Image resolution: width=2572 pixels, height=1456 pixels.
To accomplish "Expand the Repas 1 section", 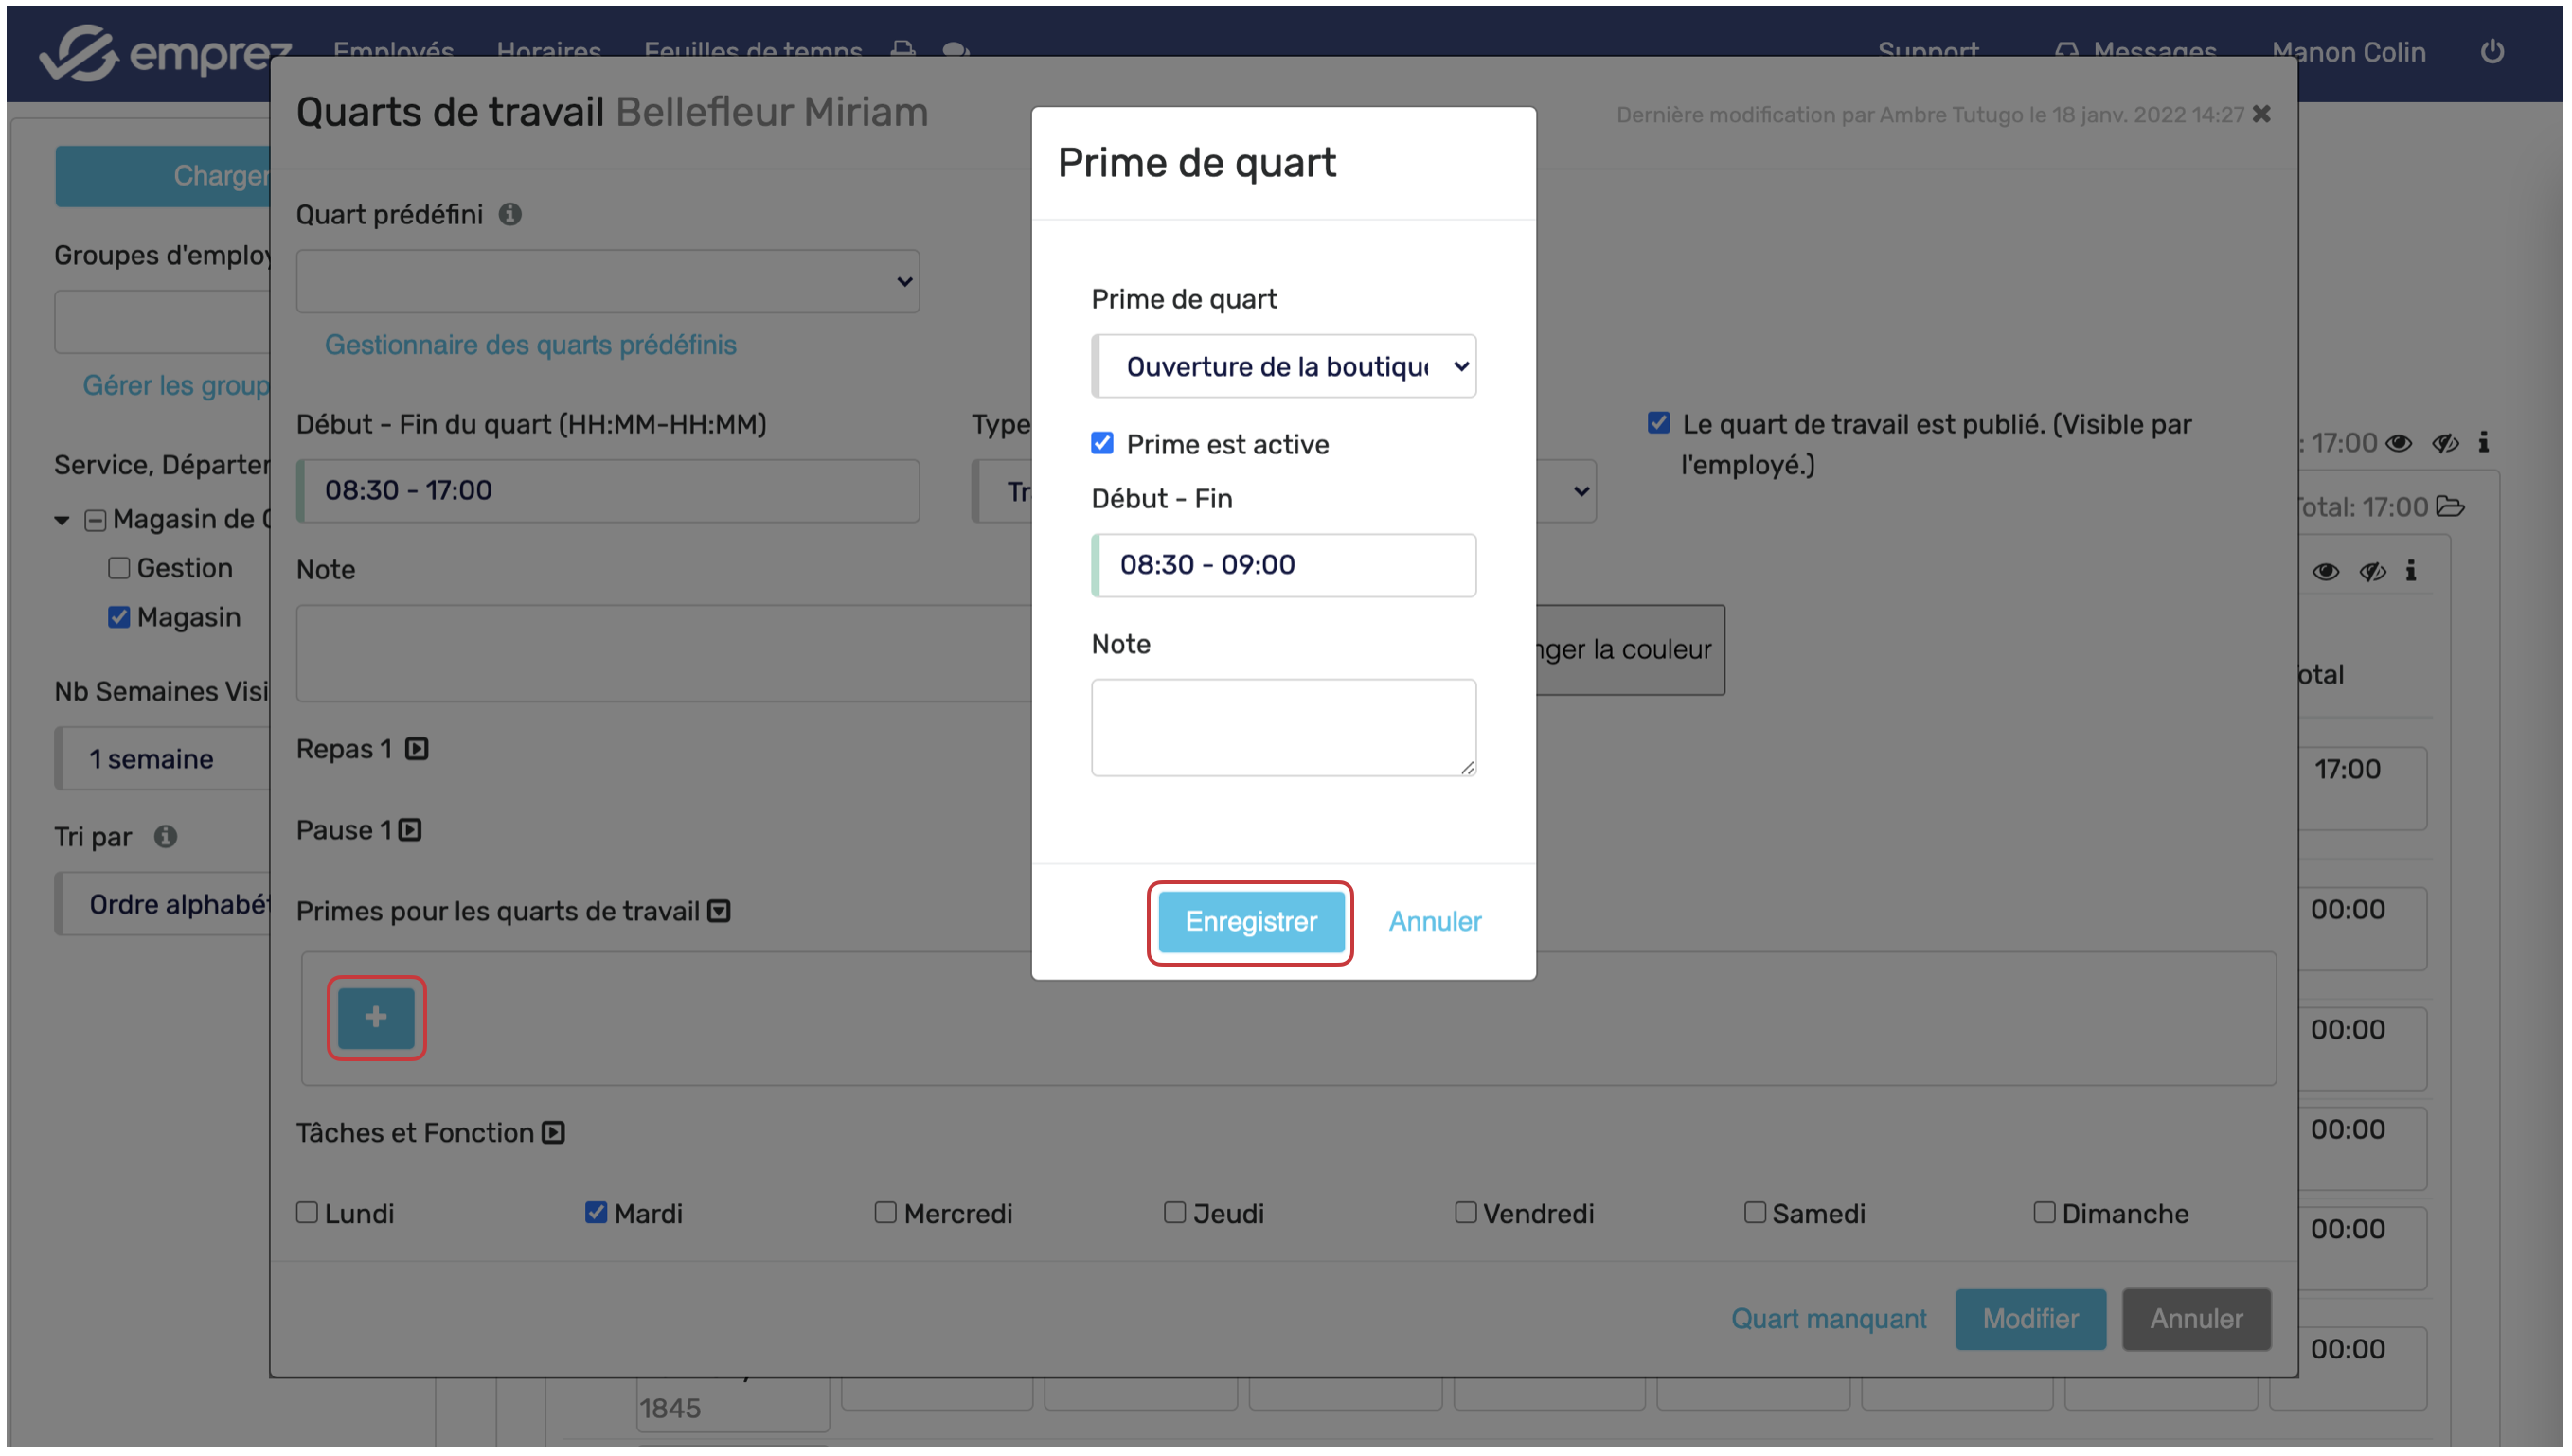I will click(417, 748).
